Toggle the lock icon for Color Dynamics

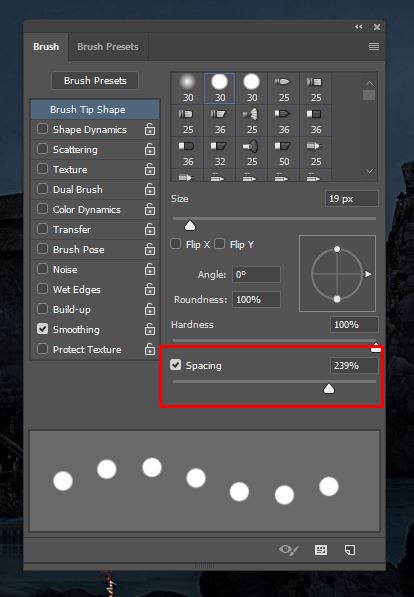[150, 209]
